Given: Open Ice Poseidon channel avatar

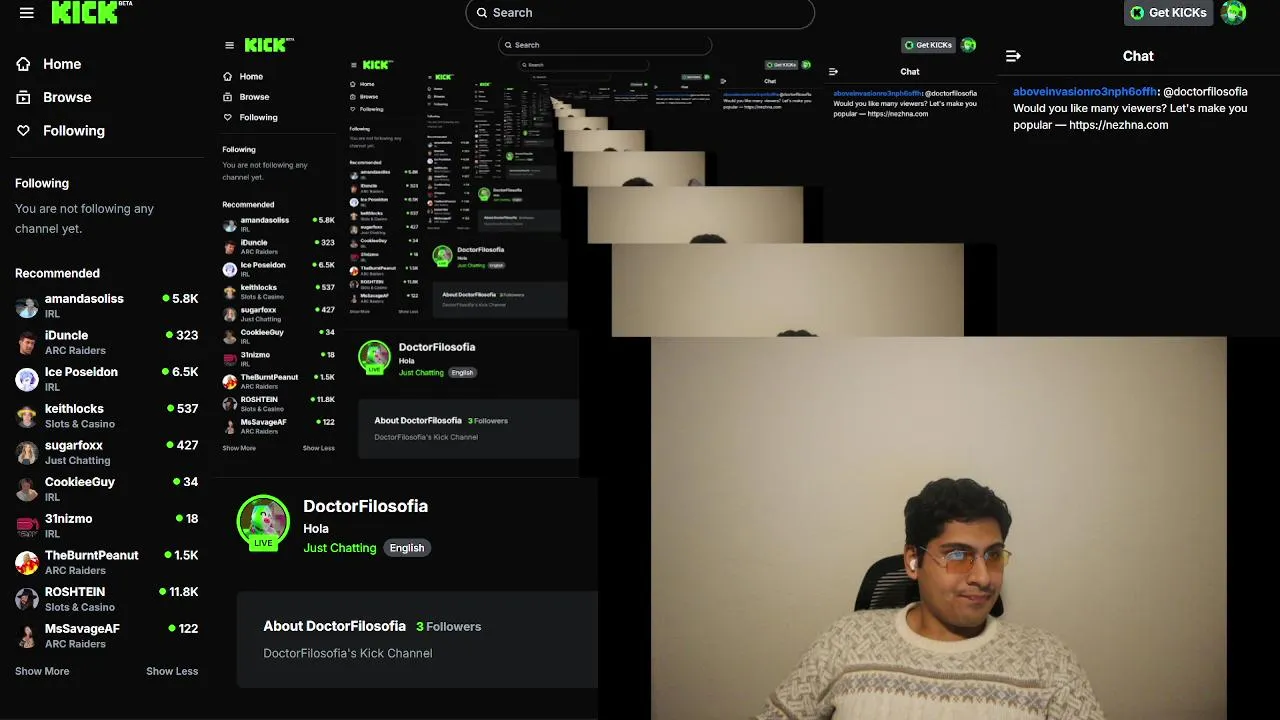Looking at the screenshot, I should pyautogui.click(x=27, y=379).
